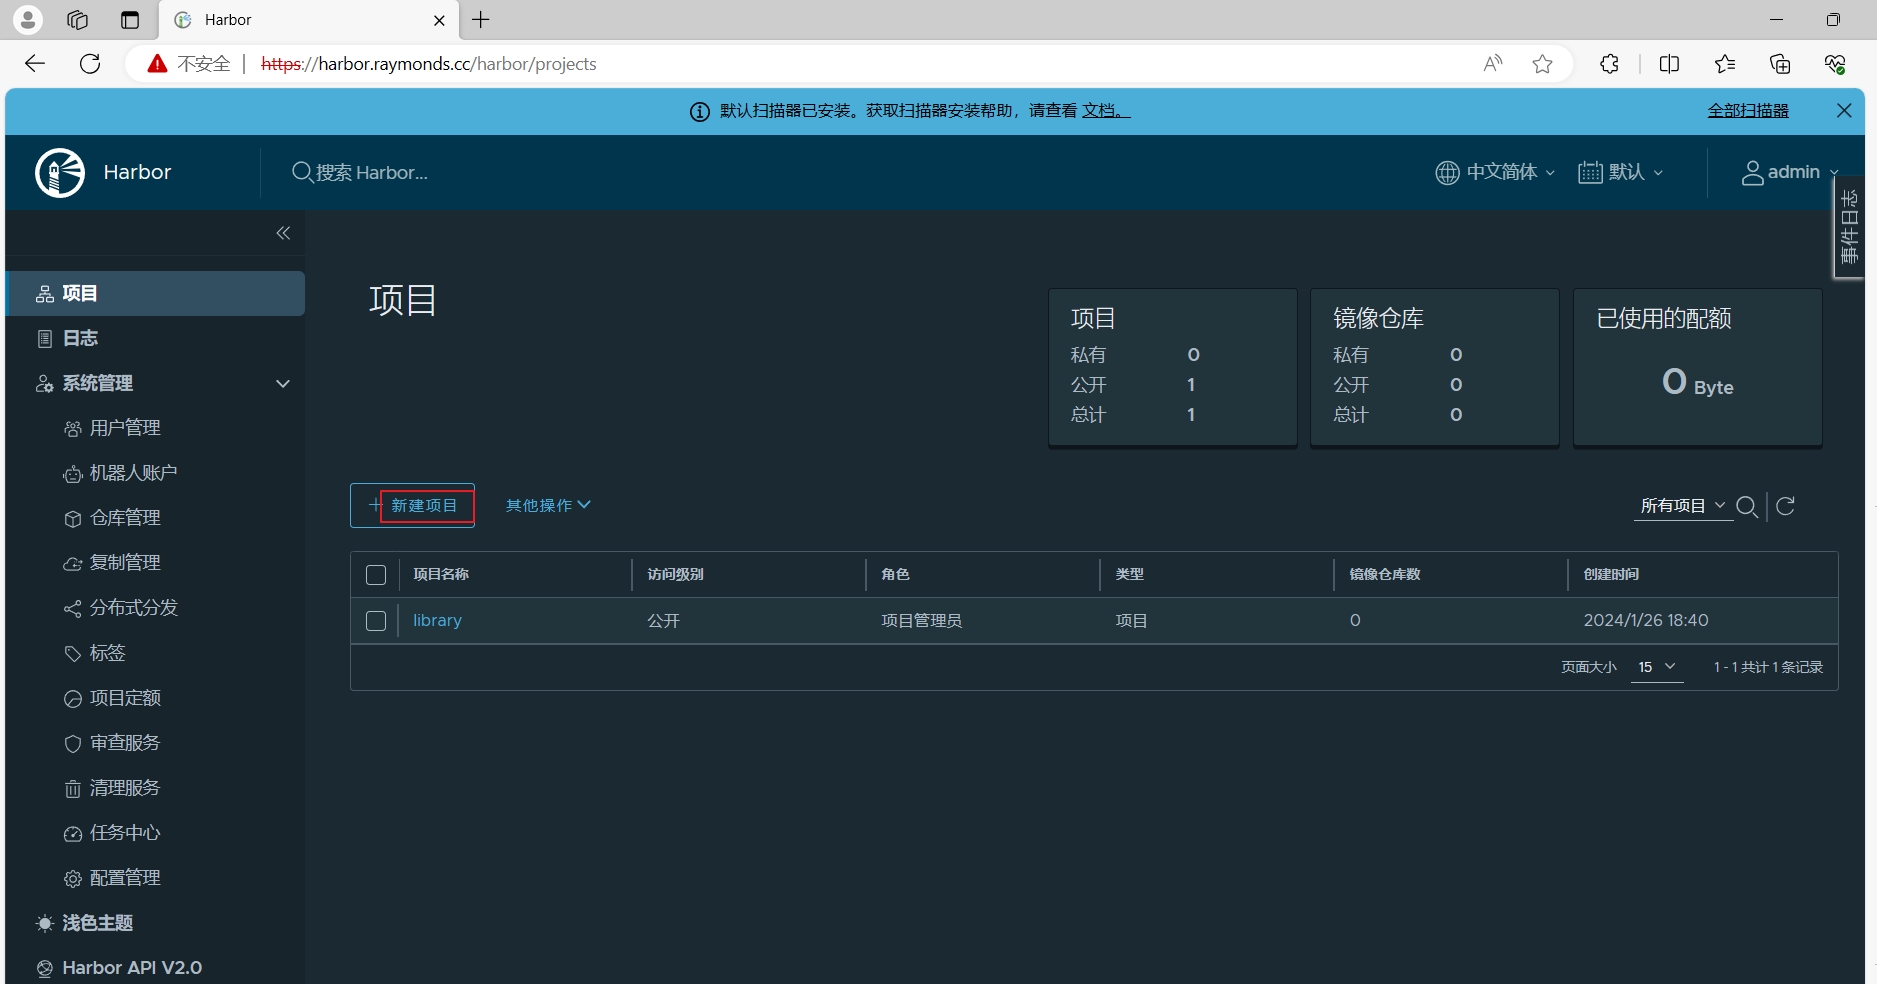Open the library project link

click(x=437, y=620)
